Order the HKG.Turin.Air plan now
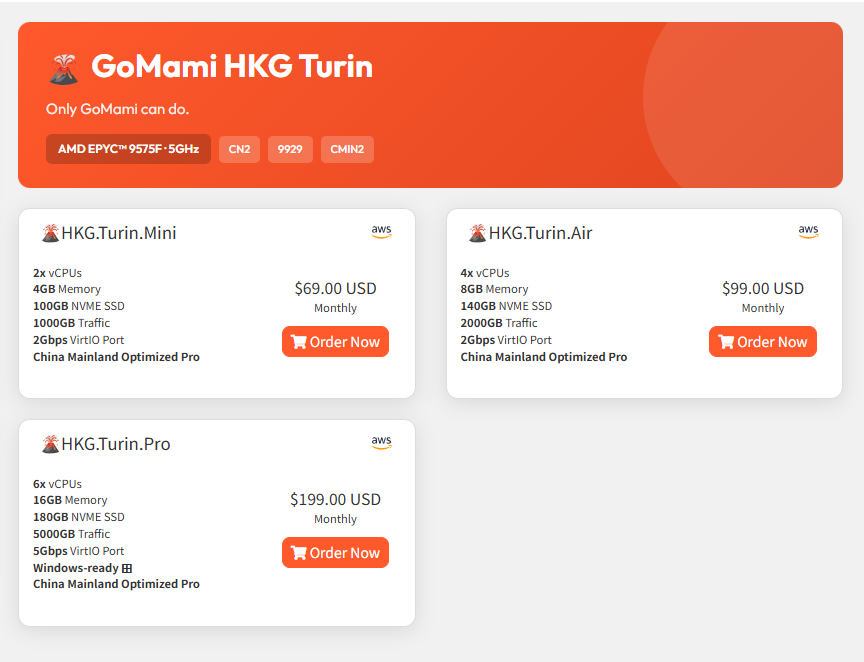This screenshot has height=662, width=864. [x=762, y=342]
